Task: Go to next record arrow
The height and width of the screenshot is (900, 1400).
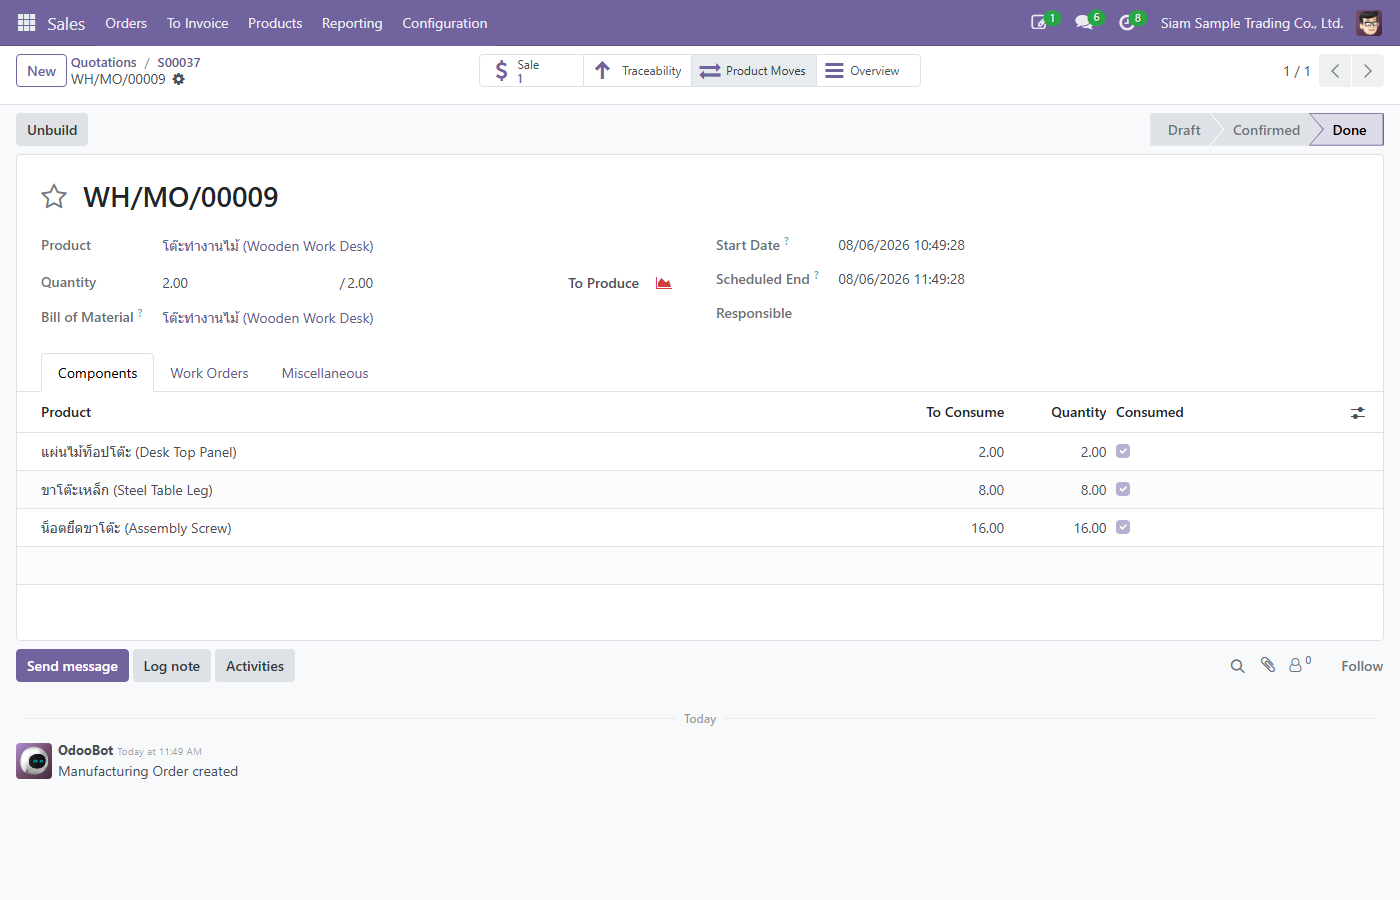Action: [x=1367, y=71]
